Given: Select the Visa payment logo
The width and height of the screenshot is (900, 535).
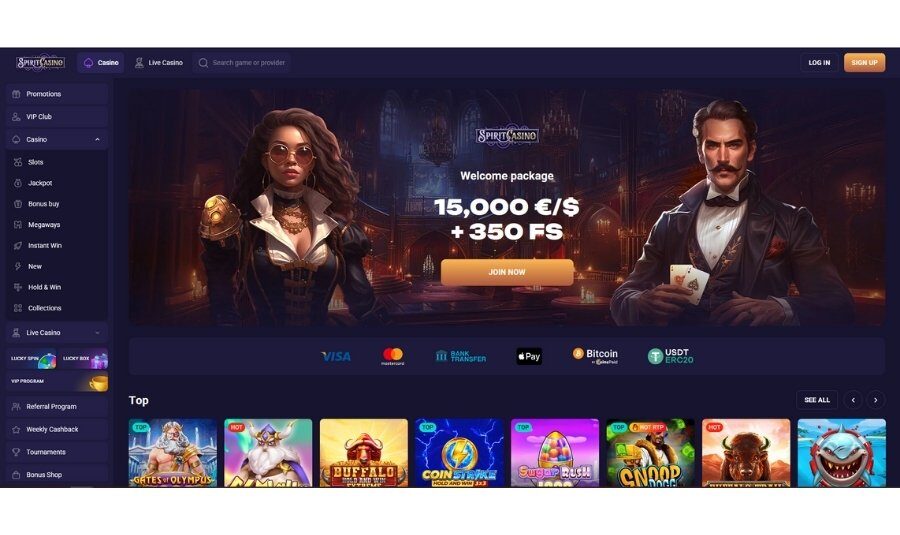Looking at the screenshot, I should coord(336,356).
